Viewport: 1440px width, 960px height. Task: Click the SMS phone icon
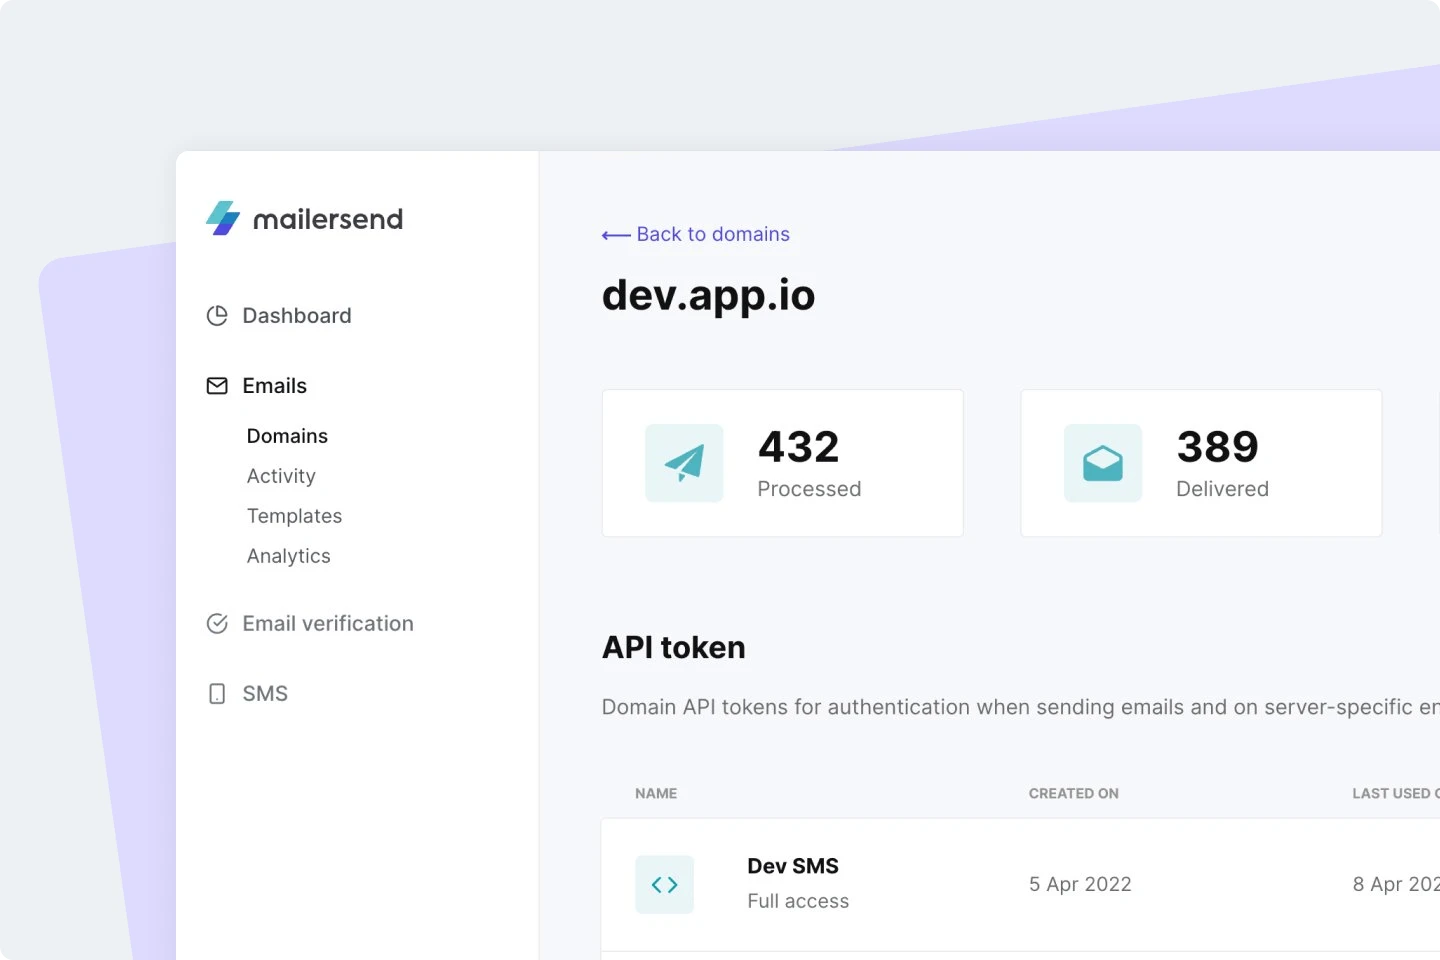pos(217,694)
